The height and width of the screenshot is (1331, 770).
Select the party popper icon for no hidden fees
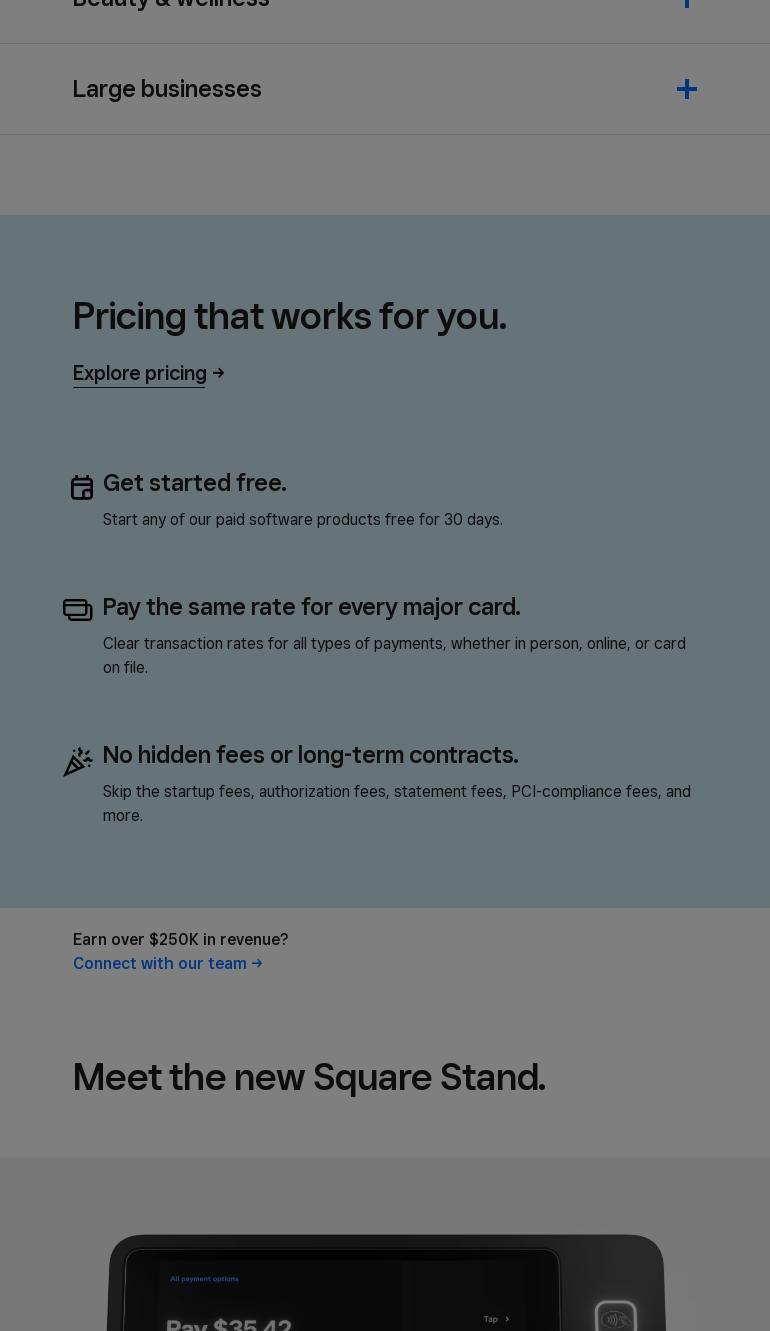click(78, 762)
